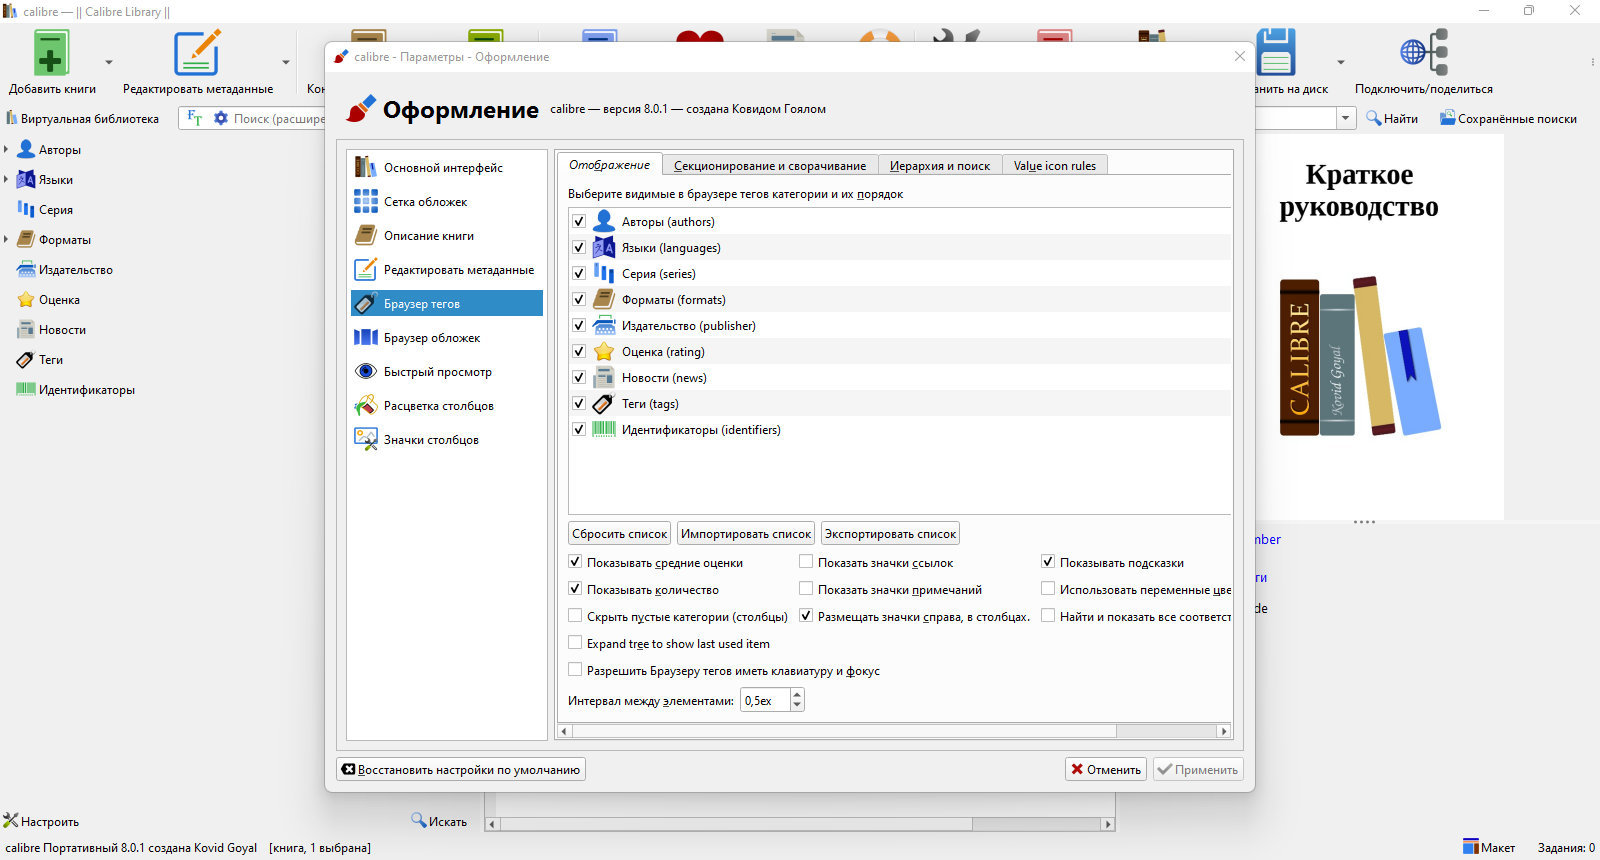This screenshot has height=860, width=1600.
Task: Increase the Интервал между элементами spinner value
Action: click(x=797, y=695)
